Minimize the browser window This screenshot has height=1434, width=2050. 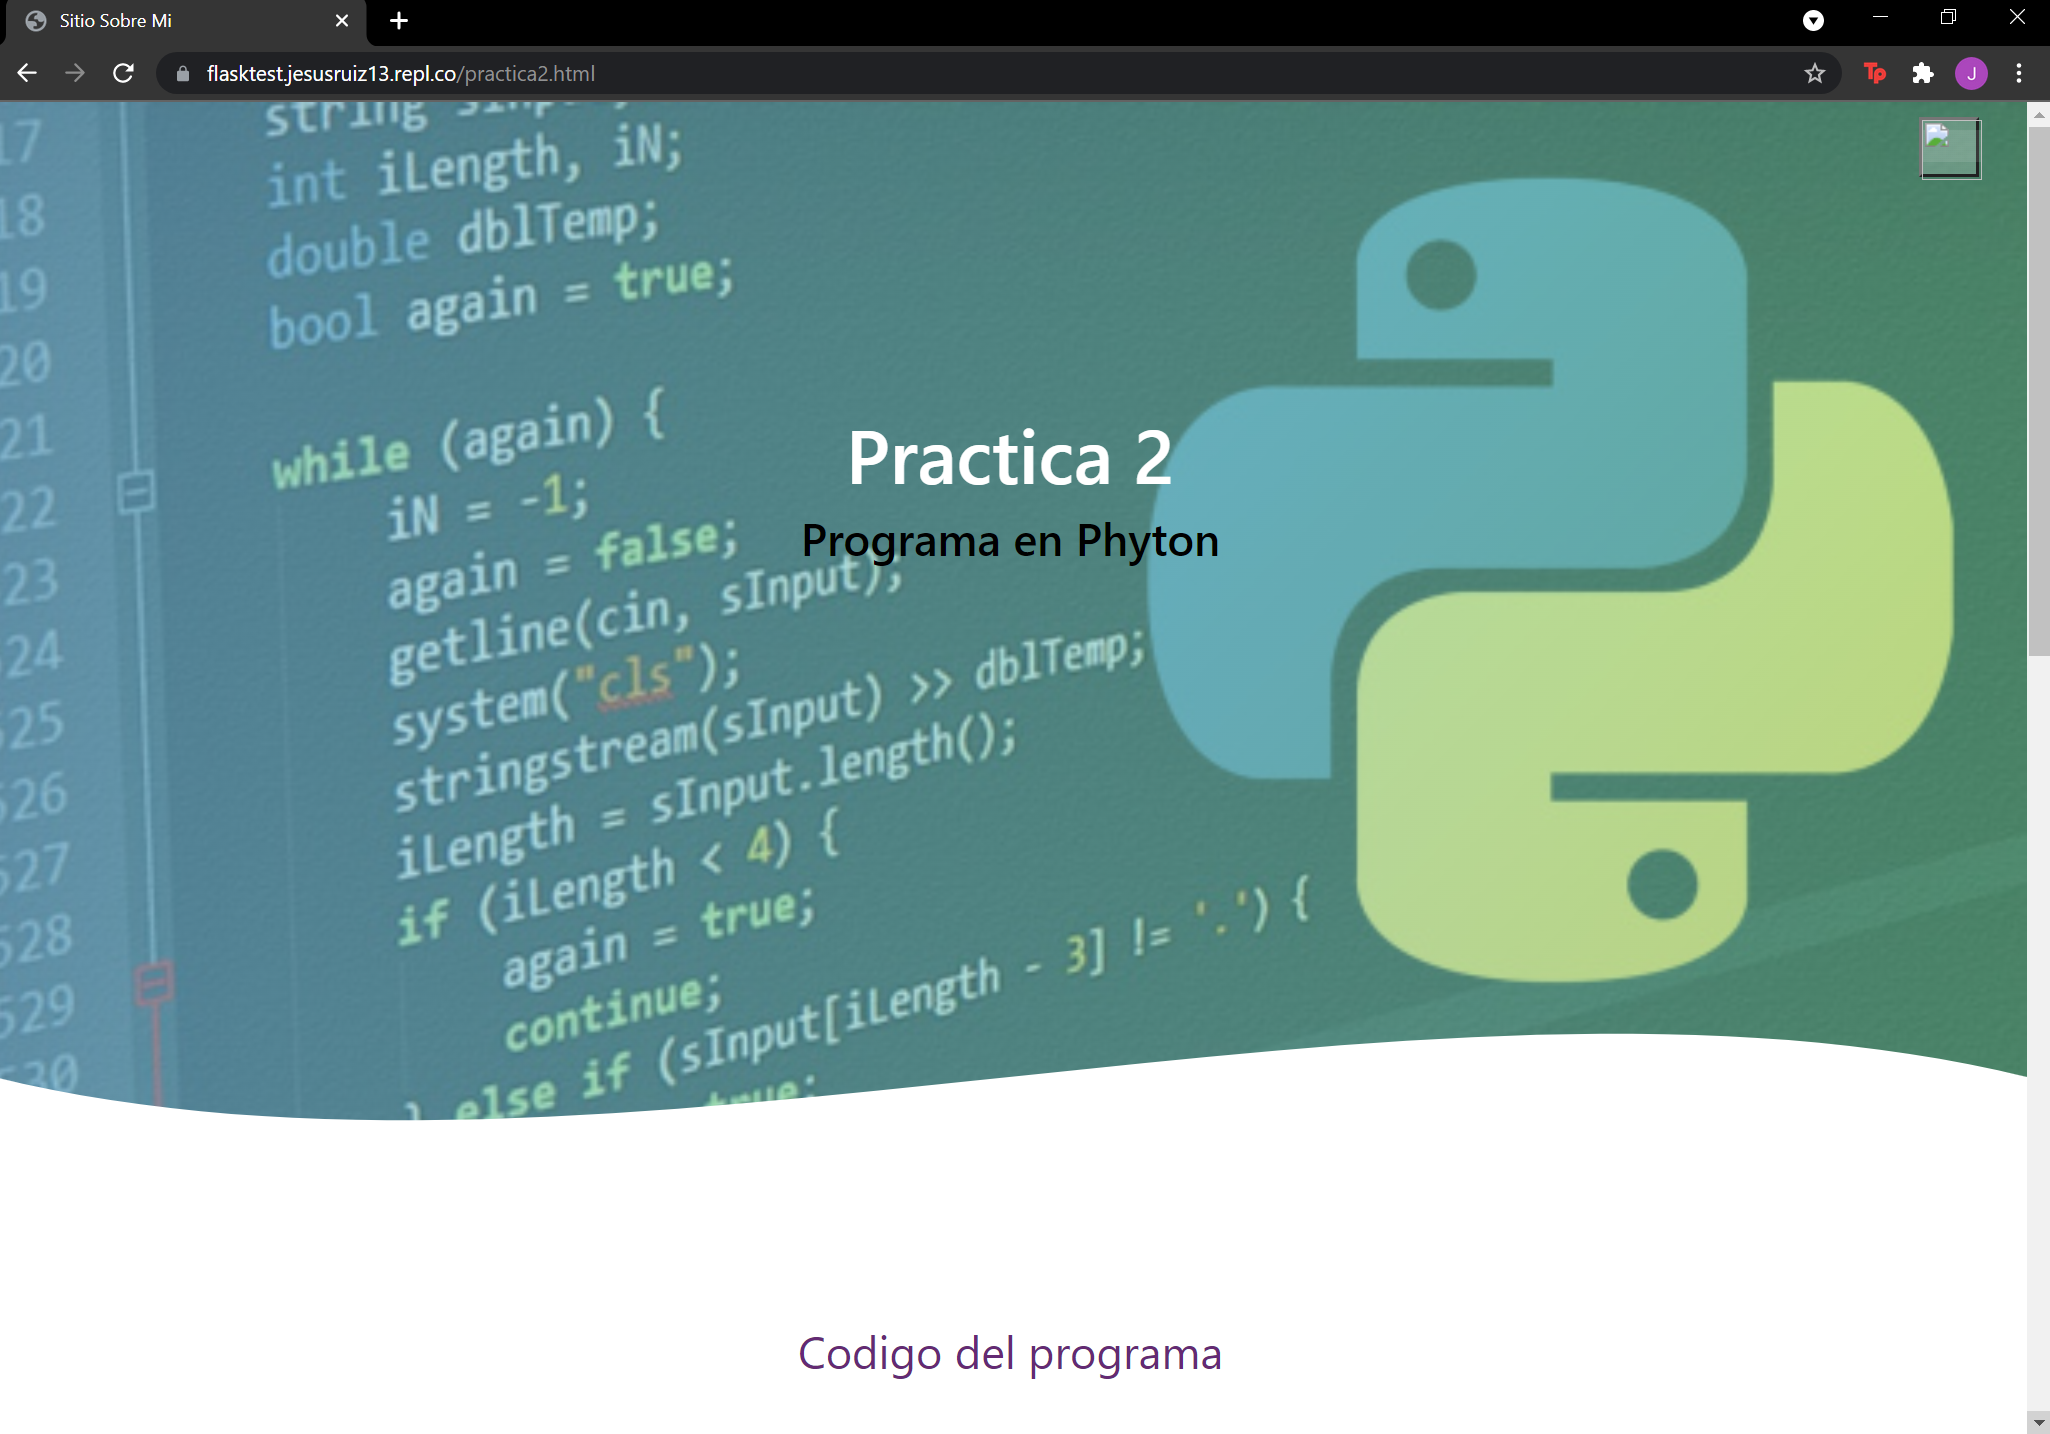pyautogui.click(x=1880, y=18)
